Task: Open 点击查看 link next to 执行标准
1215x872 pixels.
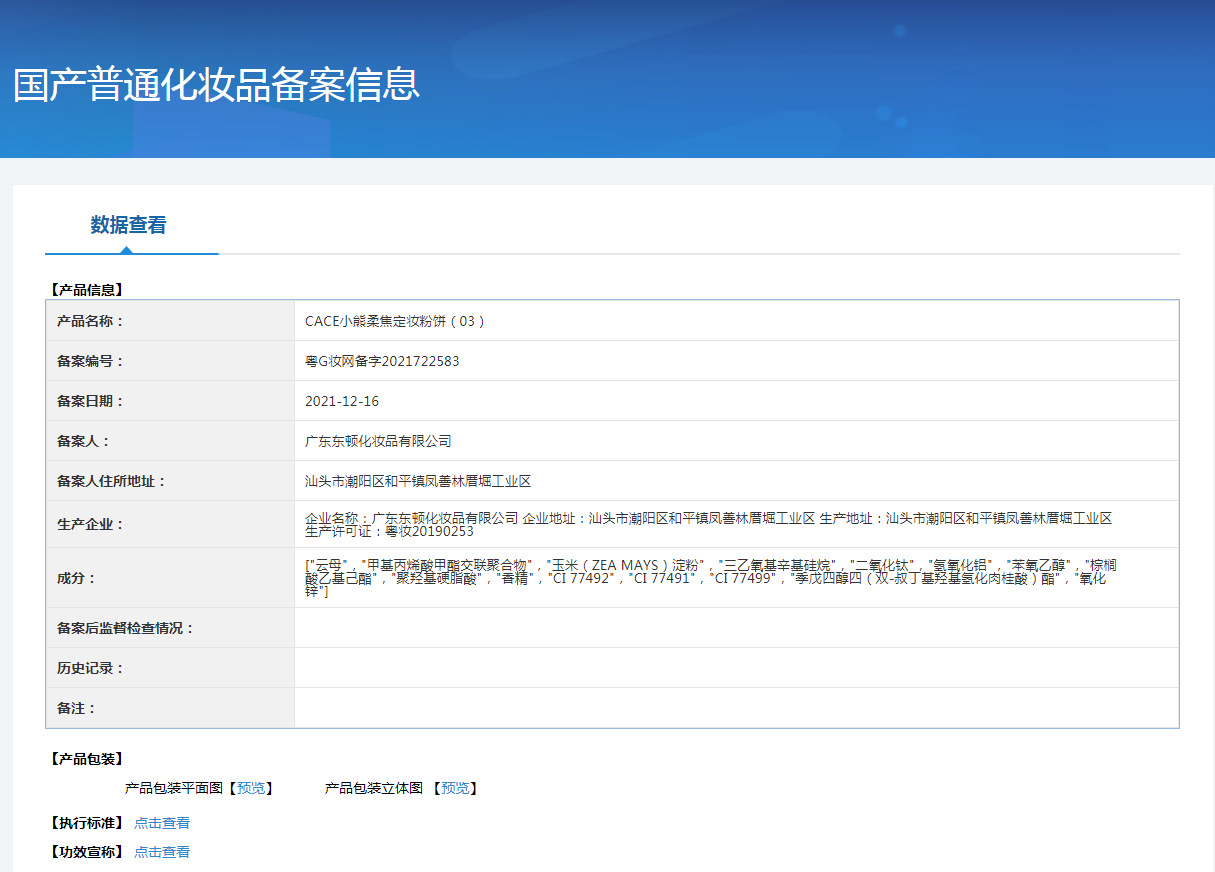Action: [x=162, y=823]
